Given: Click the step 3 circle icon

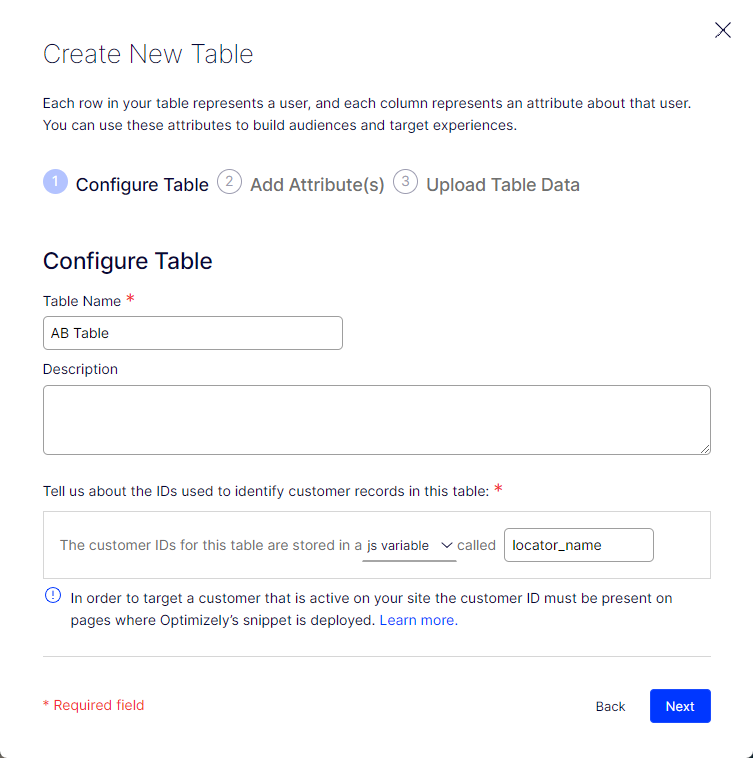Looking at the screenshot, I should (405, 182).
